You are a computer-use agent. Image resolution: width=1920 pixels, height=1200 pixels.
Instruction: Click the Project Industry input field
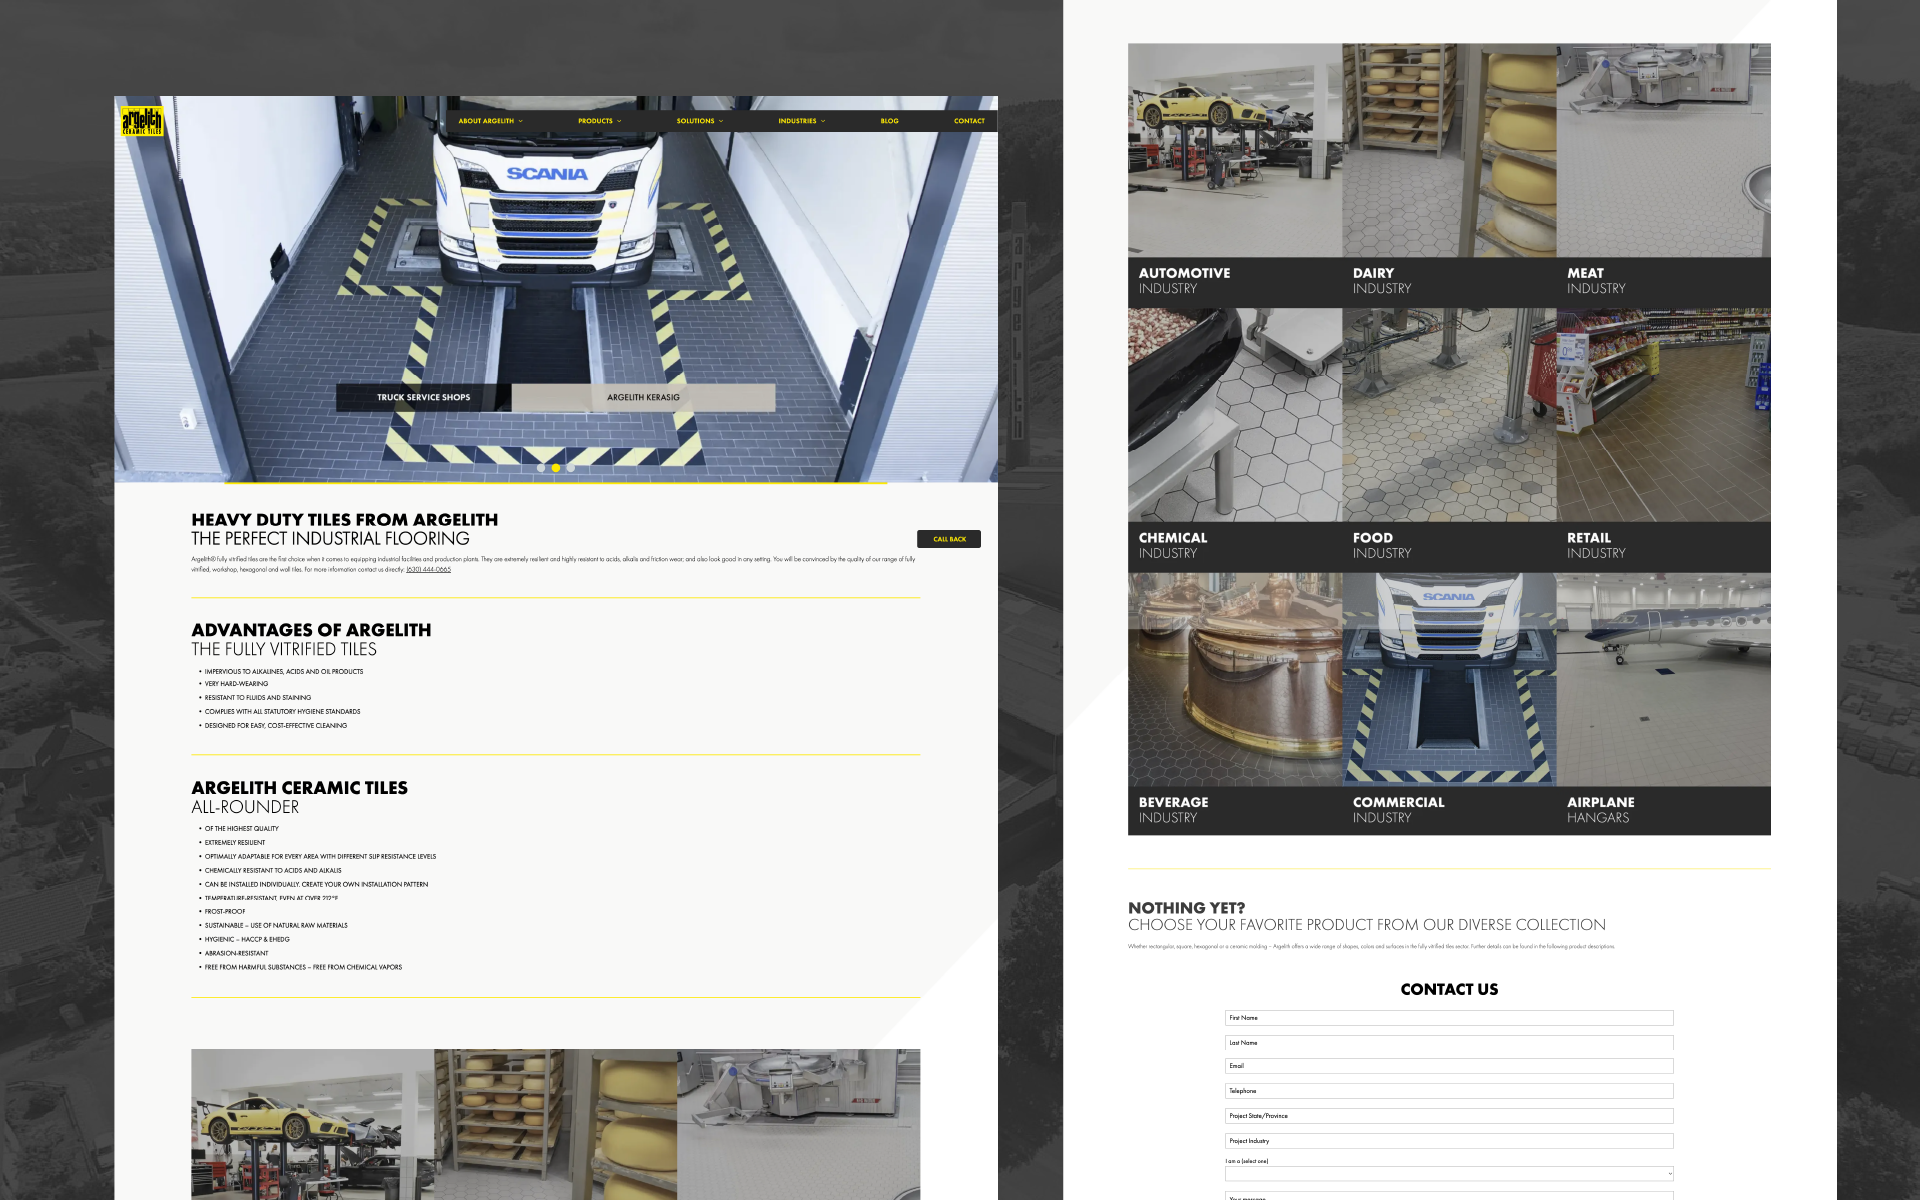(1449, 1141)
